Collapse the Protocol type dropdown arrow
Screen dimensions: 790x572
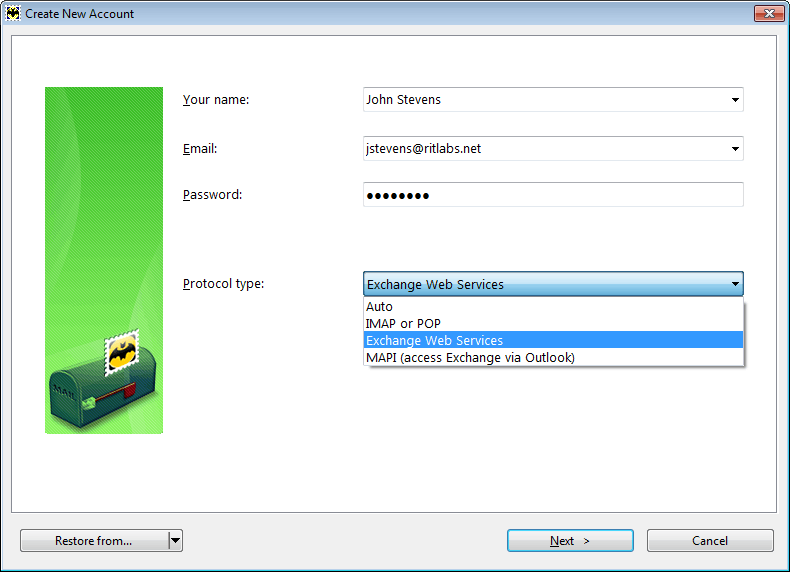(x=735, y=284)
